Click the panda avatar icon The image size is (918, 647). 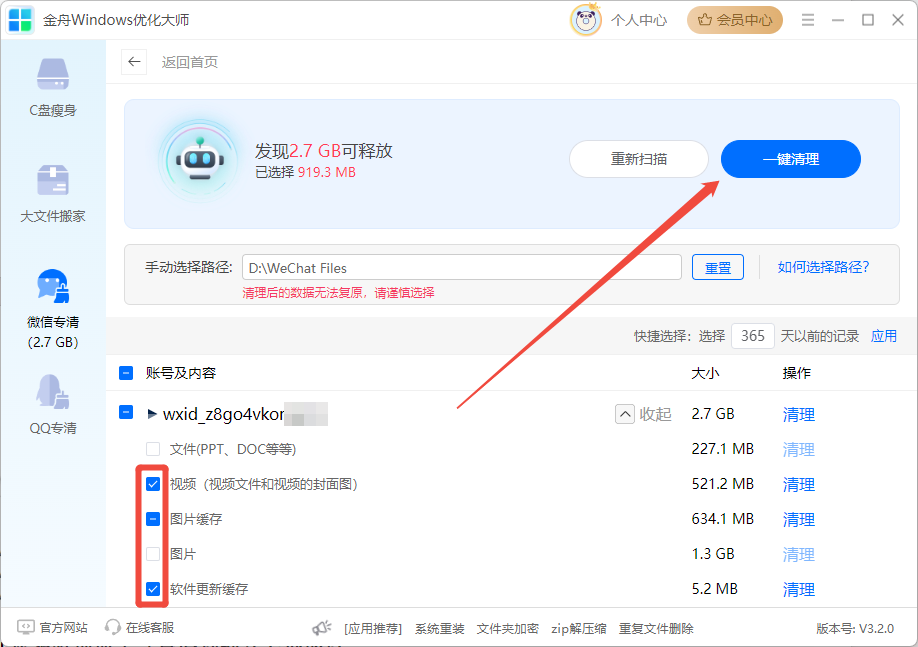click(x=585, y=20)
